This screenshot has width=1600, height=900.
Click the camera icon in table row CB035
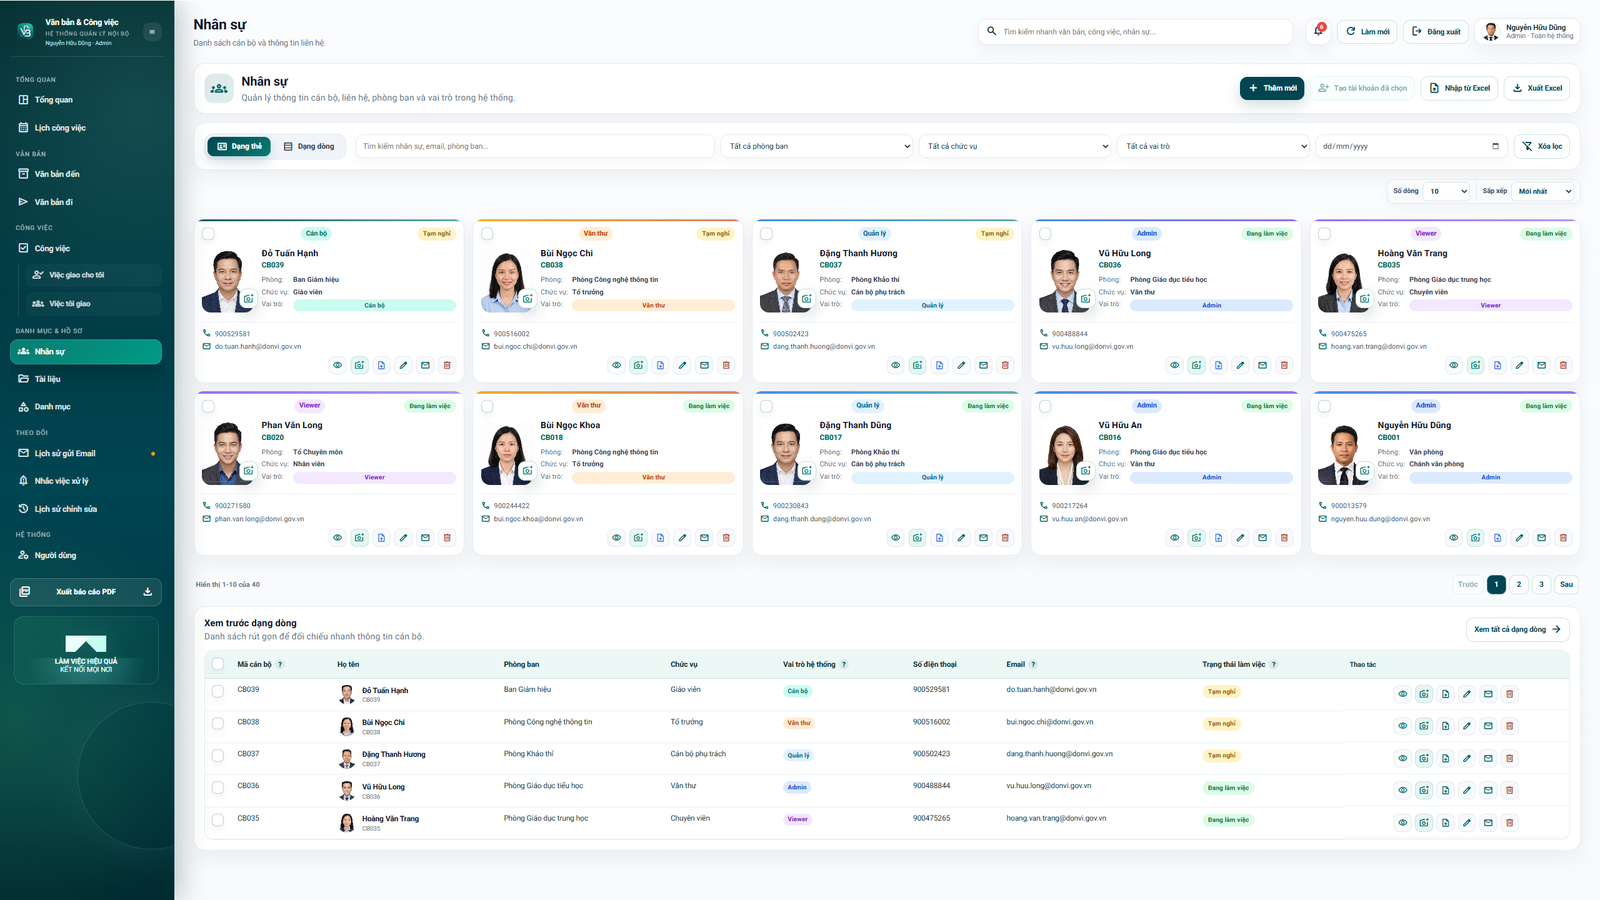[1424, 822]
